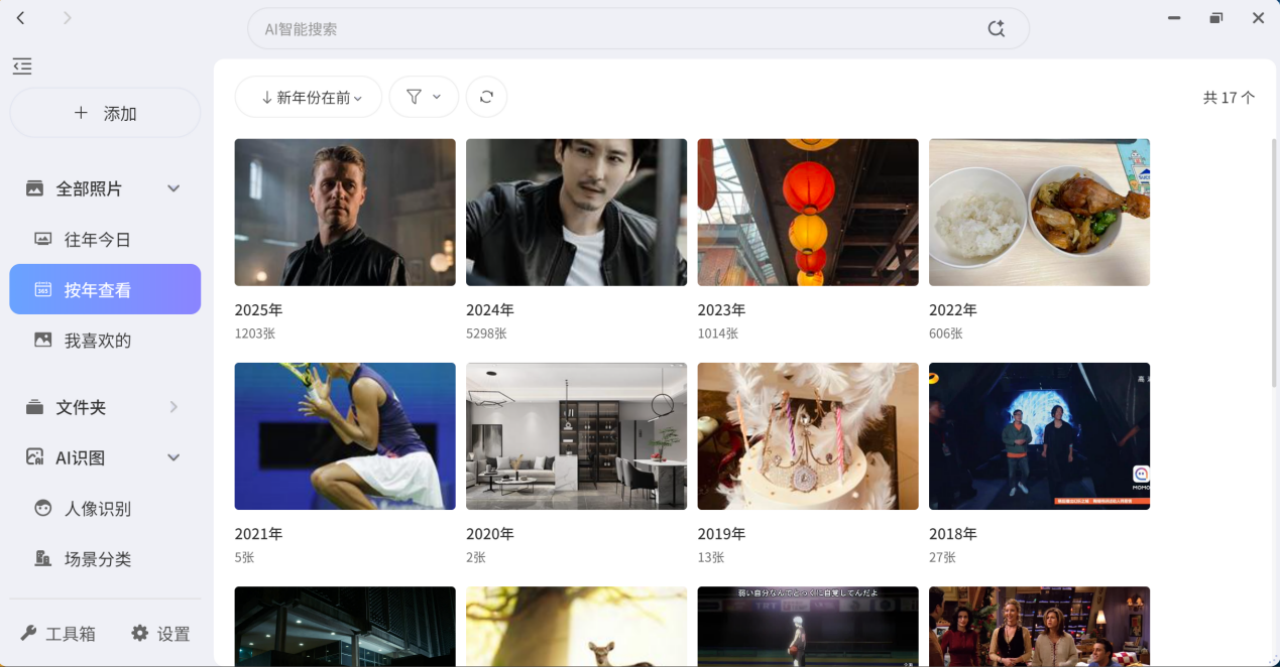Click the refresh icon button
Image resolution: width=1280 pixels, height=667 pixels.
[486, 97]
